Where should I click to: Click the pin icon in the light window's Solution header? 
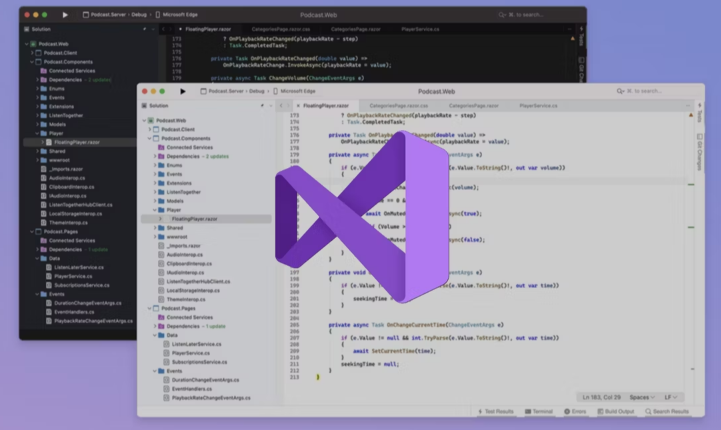coord(262,106)
